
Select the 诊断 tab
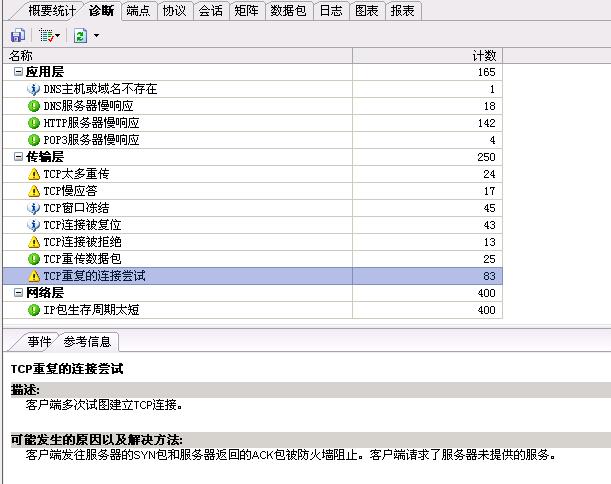[101, 11]
